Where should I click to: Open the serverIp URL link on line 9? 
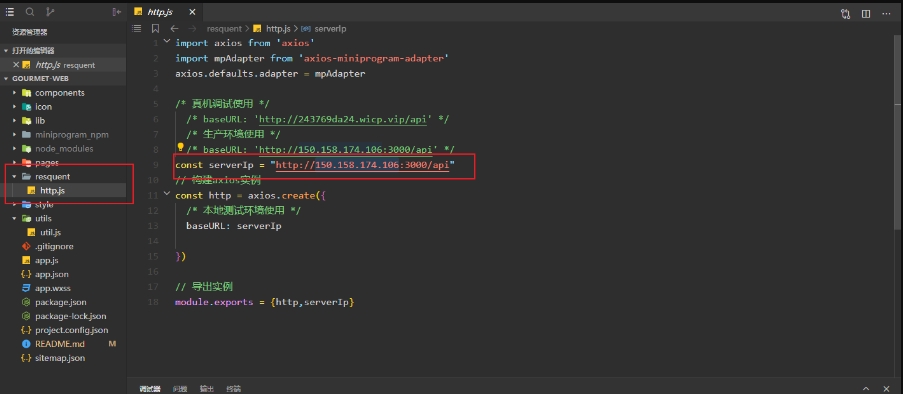(362, 165)
